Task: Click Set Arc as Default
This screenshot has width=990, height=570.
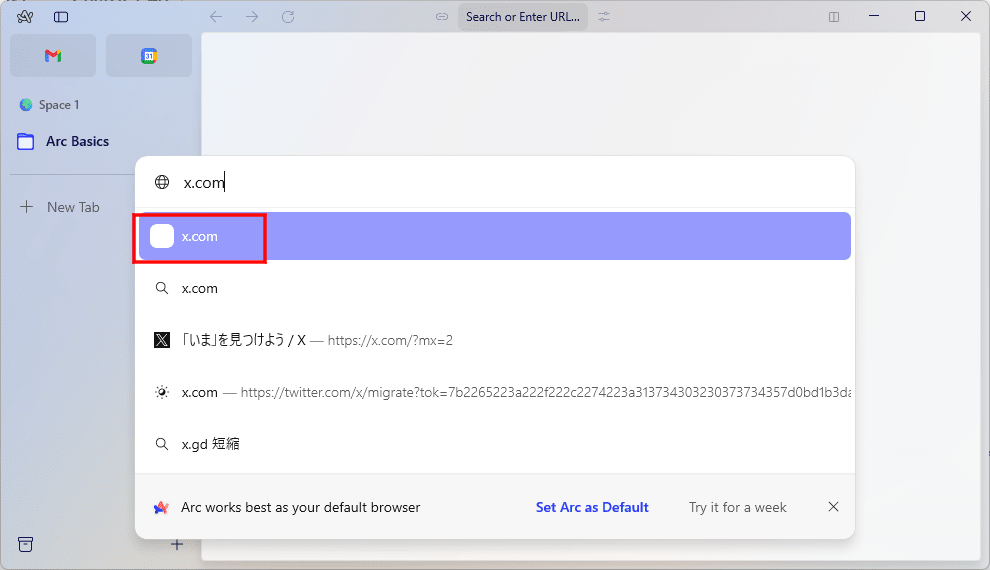Action: click(592, 508)
